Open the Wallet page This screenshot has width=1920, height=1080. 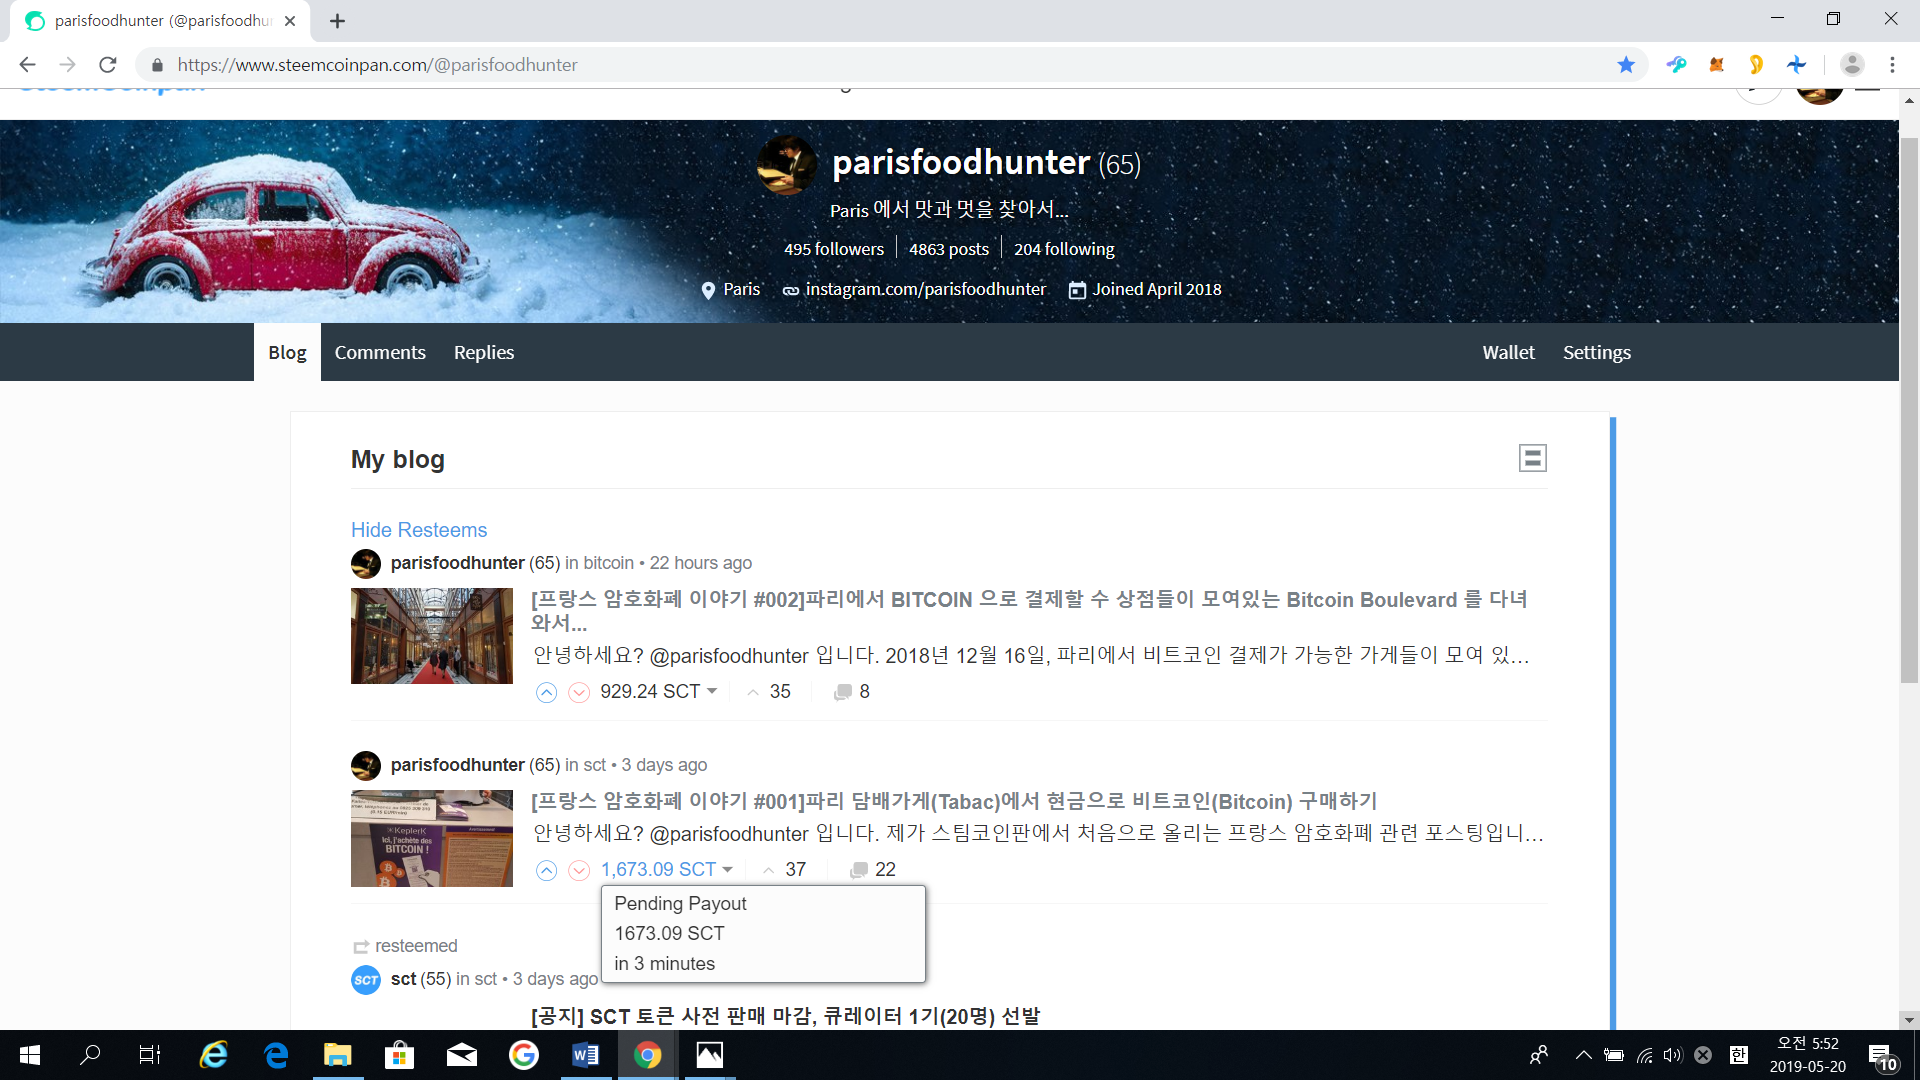[1508, 352]
